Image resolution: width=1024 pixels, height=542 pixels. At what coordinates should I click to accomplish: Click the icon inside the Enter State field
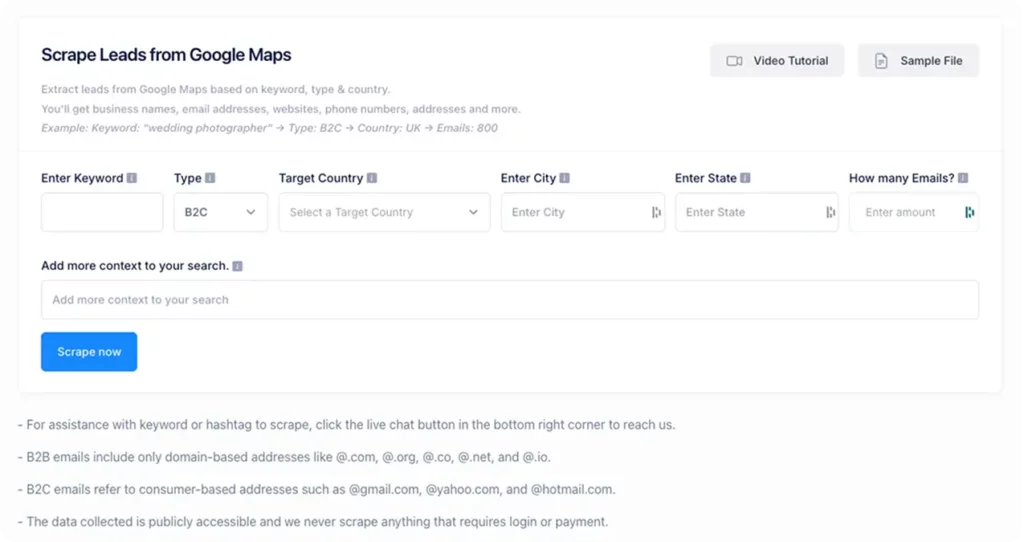click(830, 212)
